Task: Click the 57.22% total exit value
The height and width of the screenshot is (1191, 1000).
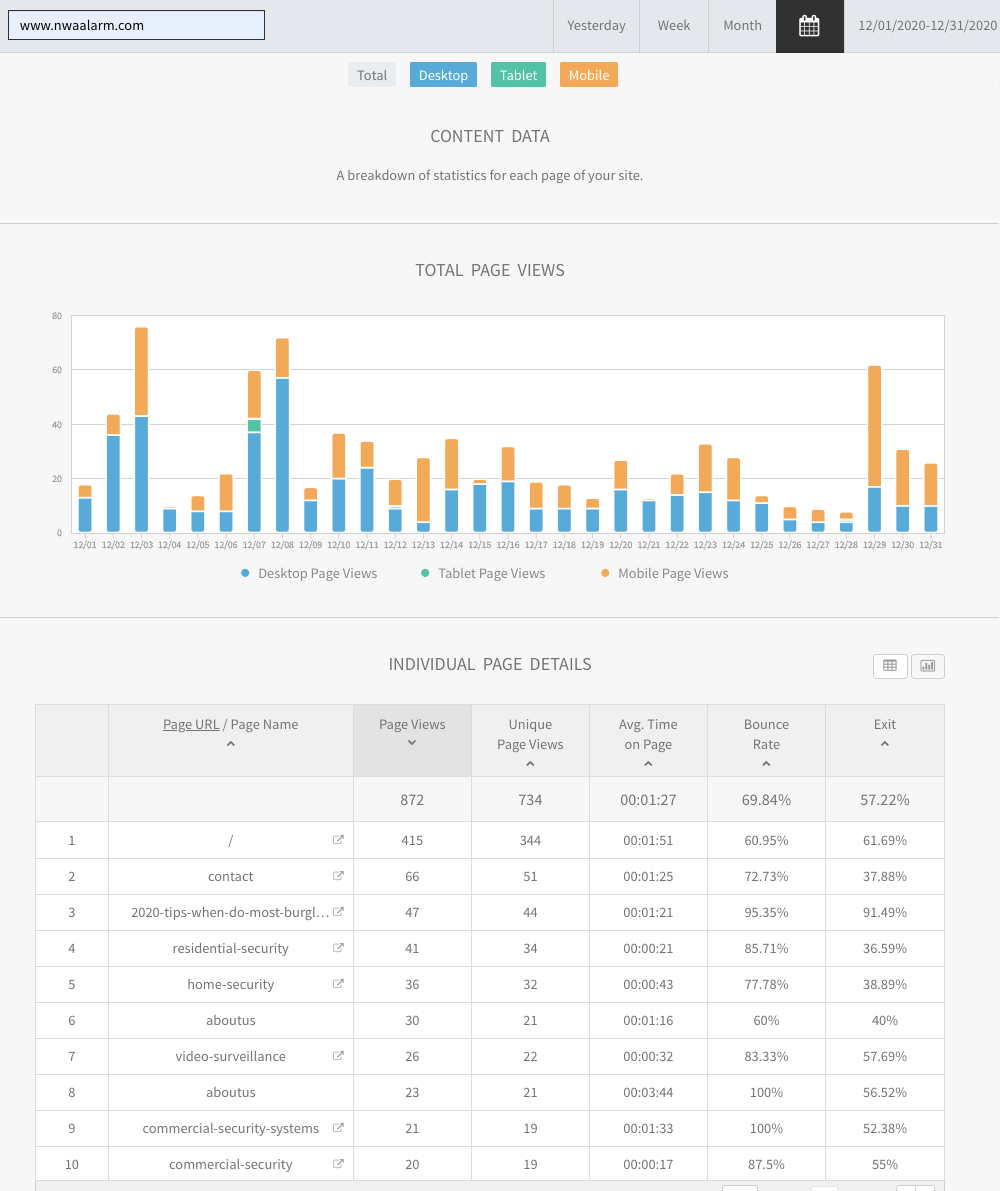Action: [885, 800]
